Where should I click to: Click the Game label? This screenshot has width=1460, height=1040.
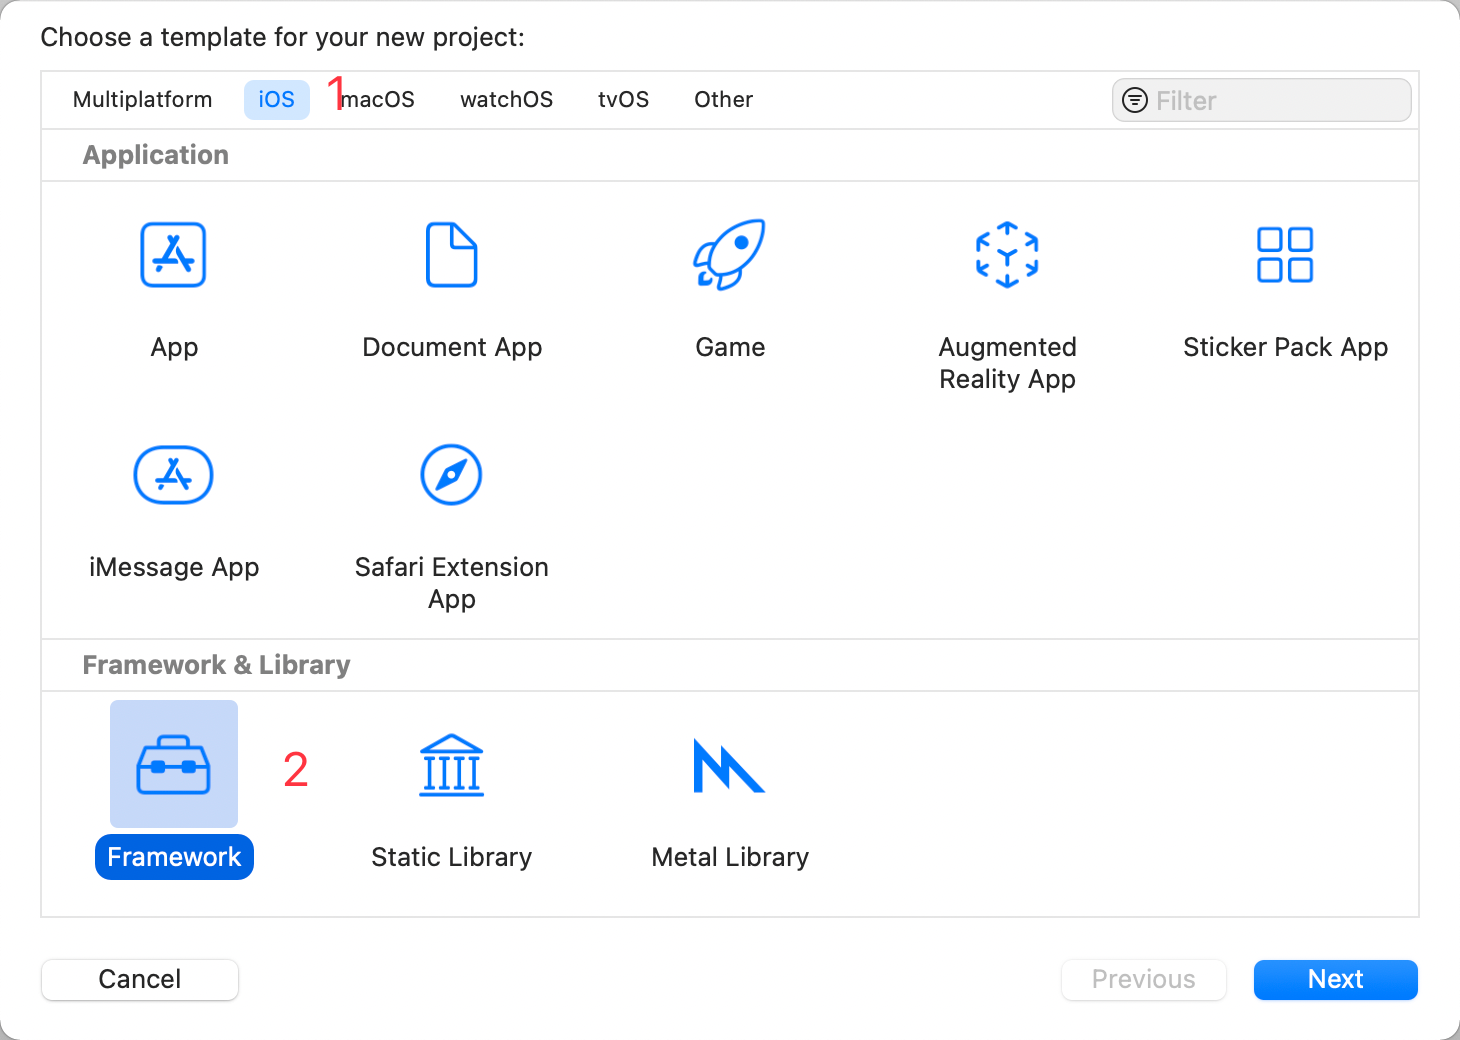tap(730, 347)
